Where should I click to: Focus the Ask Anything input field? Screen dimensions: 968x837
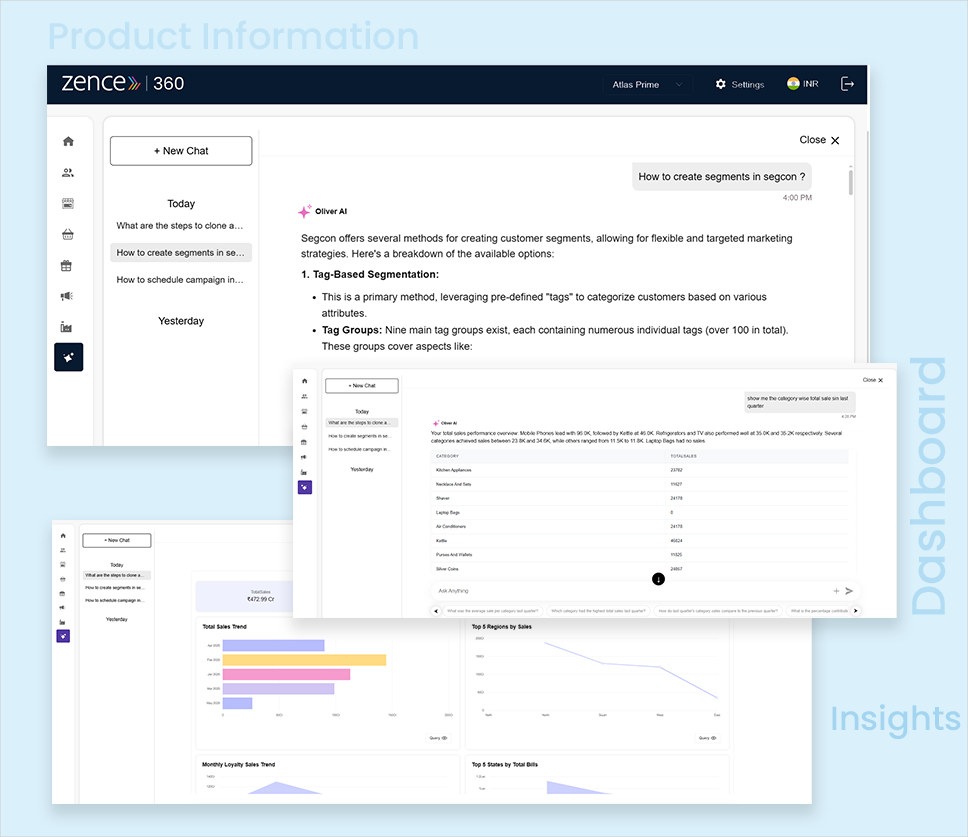click(x=630, y=591)
